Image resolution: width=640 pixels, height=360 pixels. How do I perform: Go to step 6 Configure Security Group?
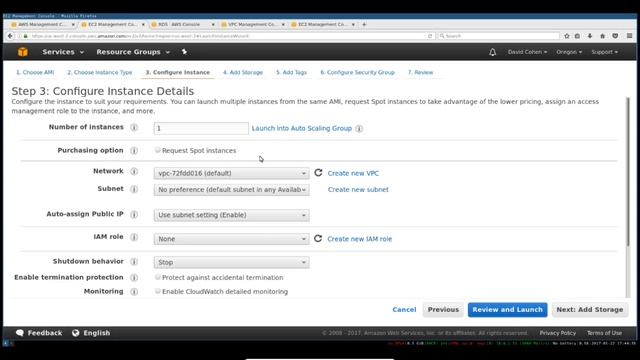pyautogui.click(x=357, y=72)
